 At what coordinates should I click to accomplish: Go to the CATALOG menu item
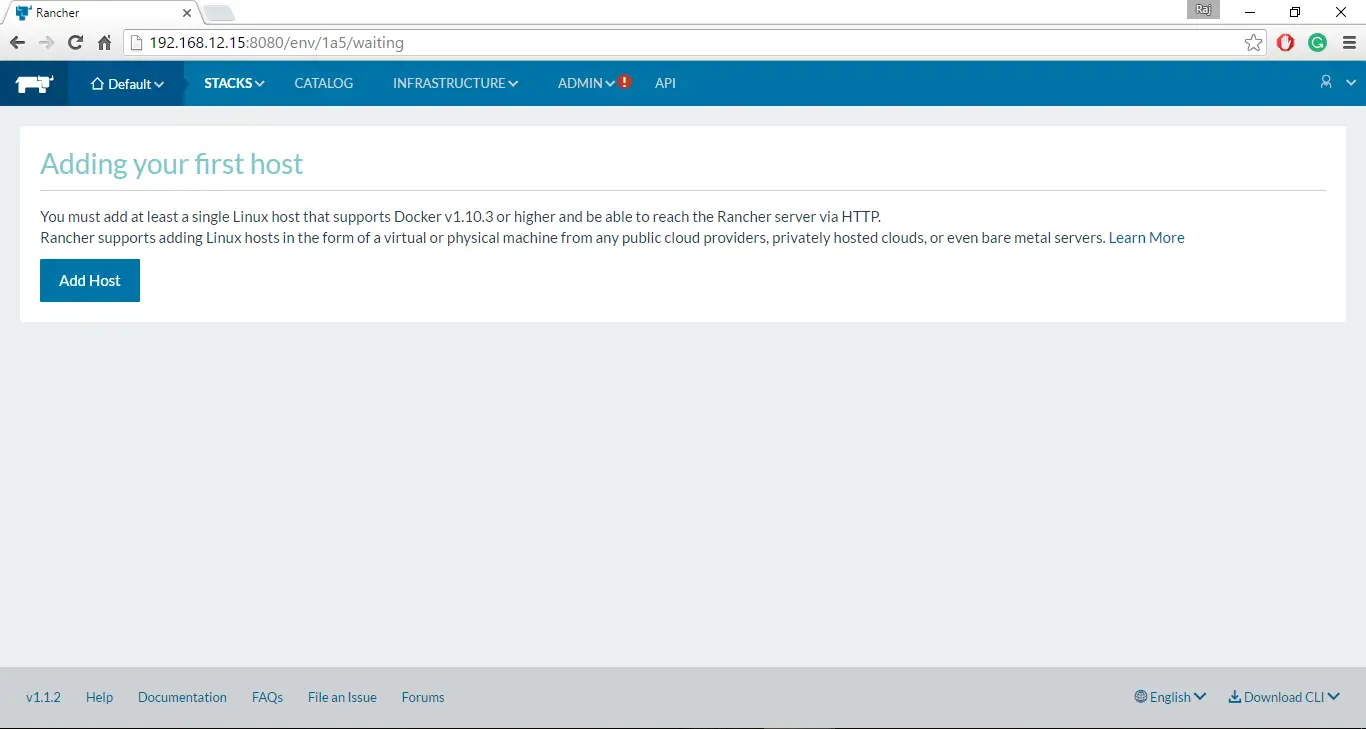[324, 83]
